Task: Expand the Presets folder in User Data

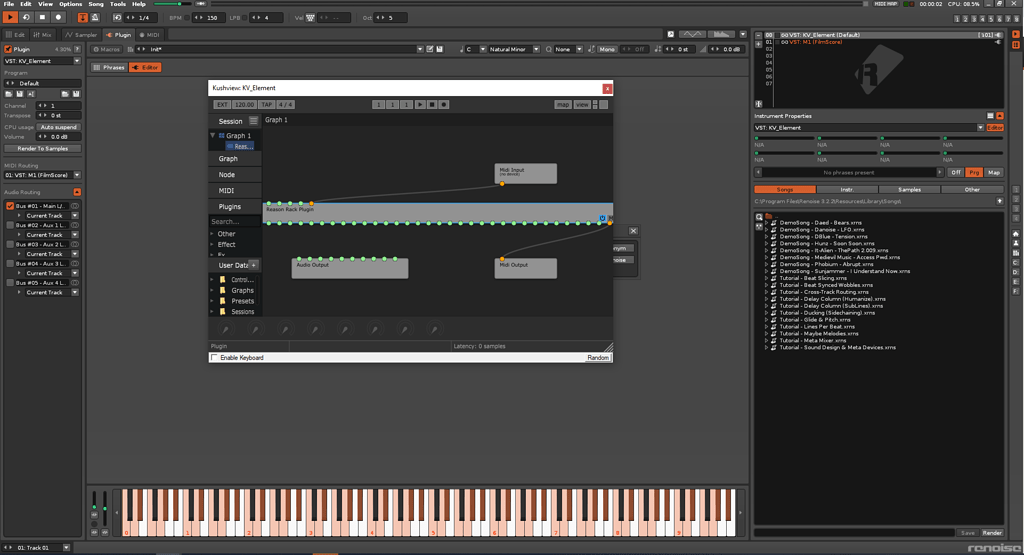Action: [x=212, y=301]
